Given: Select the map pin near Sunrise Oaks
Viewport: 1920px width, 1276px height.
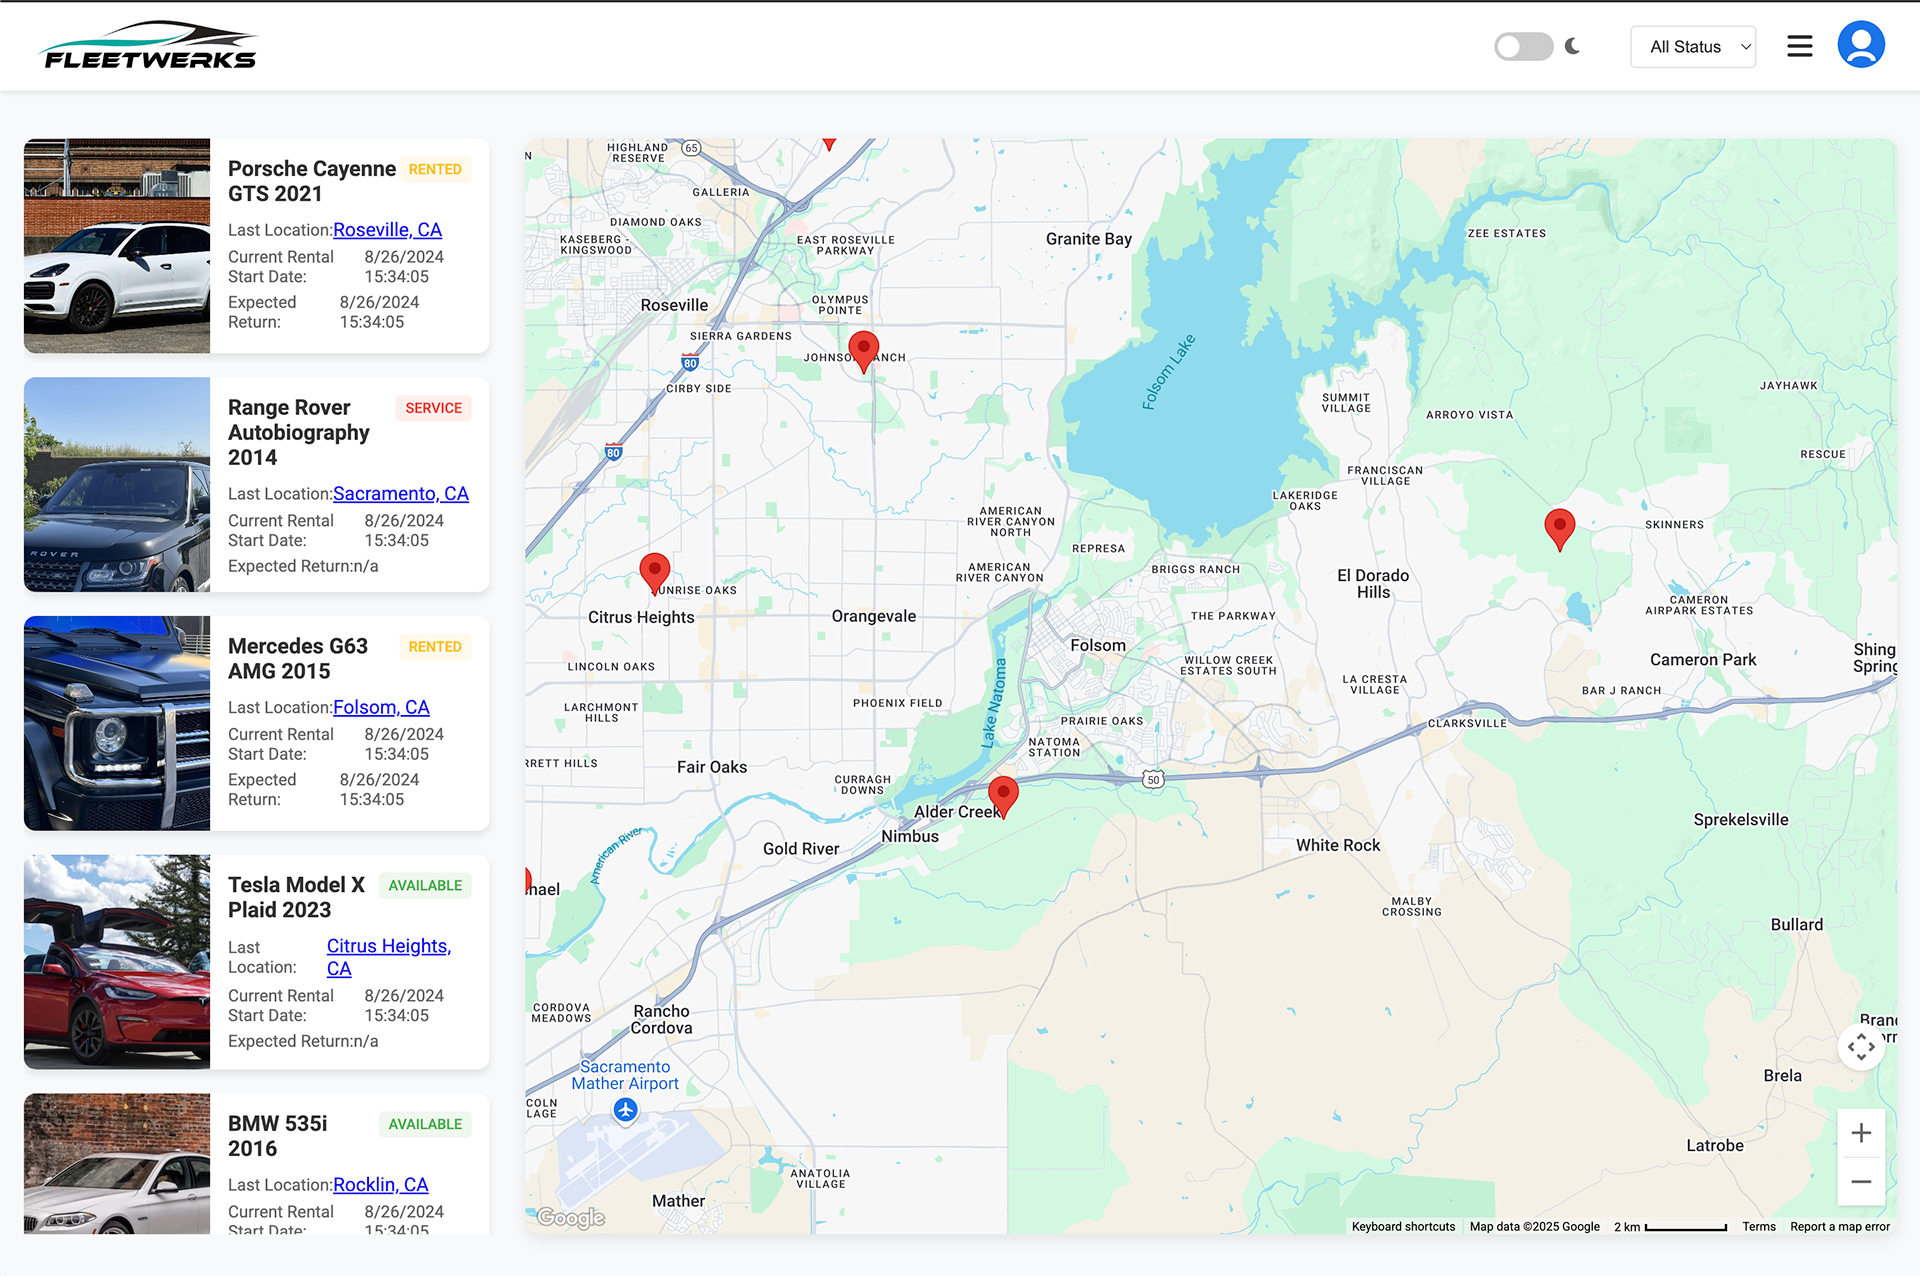Looking at the screenshot, I should point(654,574).
